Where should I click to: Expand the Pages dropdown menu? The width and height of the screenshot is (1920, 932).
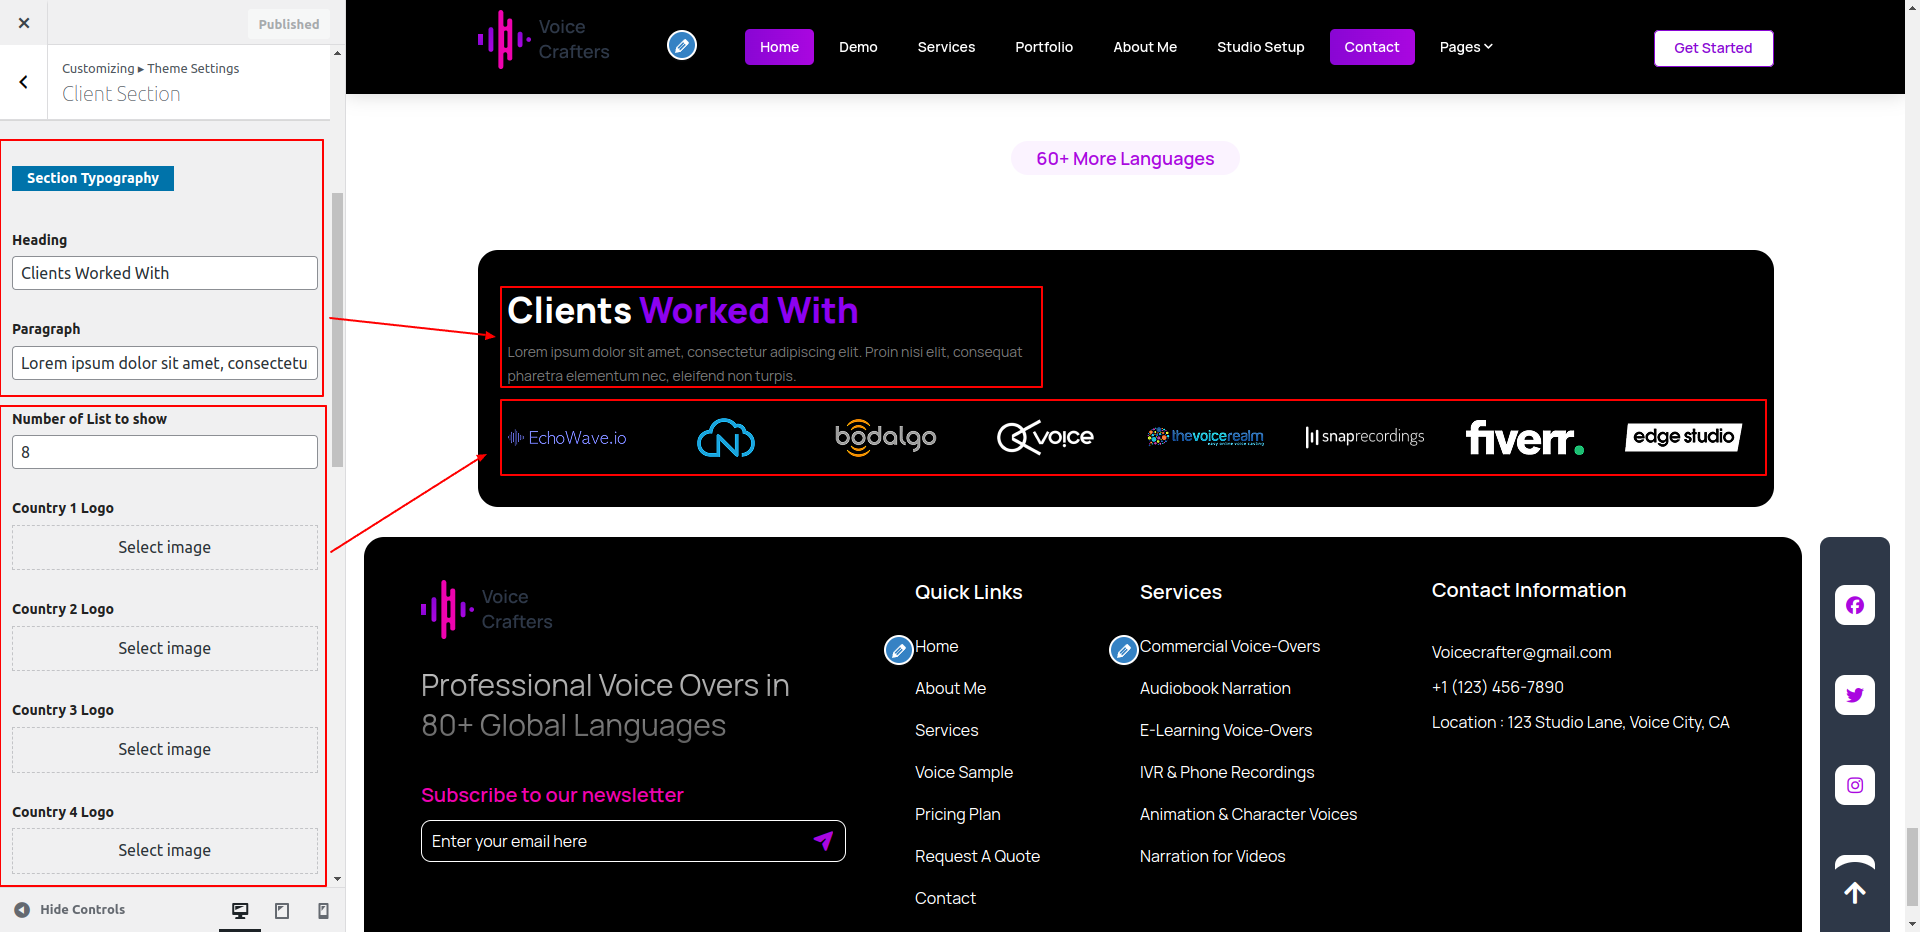click(1465, 47)
